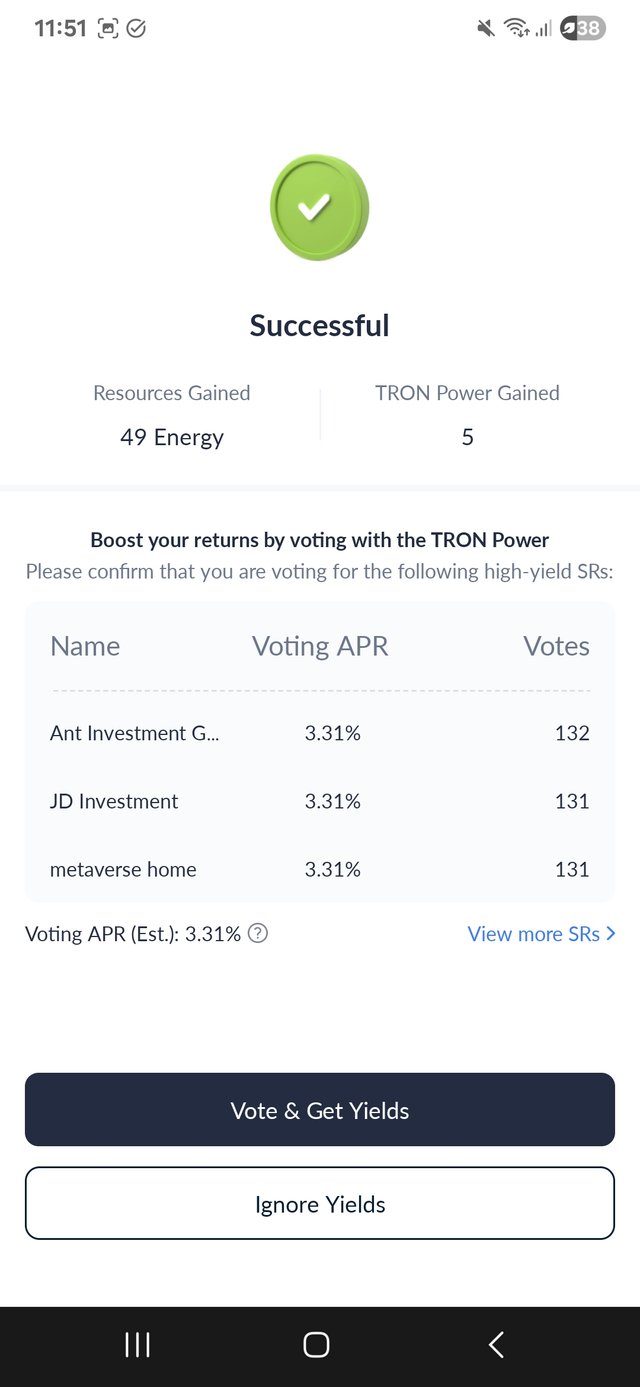Click the Ignore Yields button
Screen dimensions: 640x1387
click(x=320, y=1204)
